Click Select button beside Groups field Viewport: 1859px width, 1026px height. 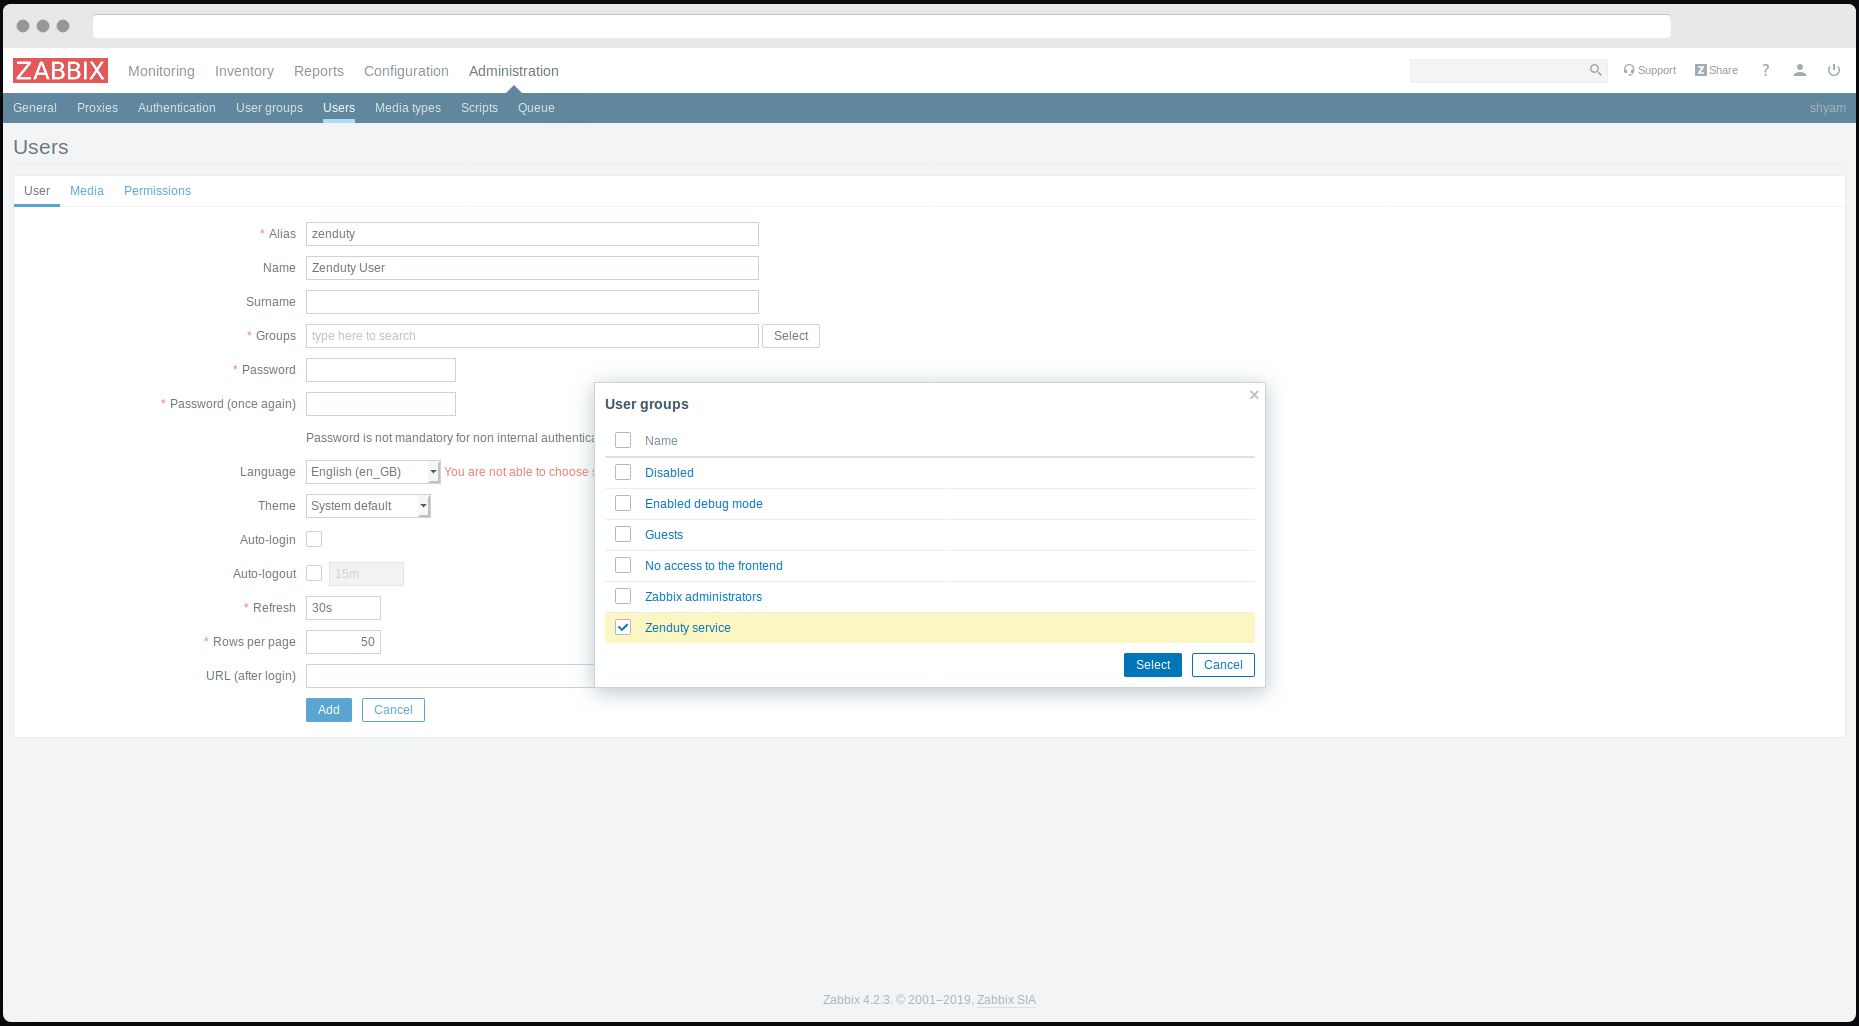tap(791, 336)
